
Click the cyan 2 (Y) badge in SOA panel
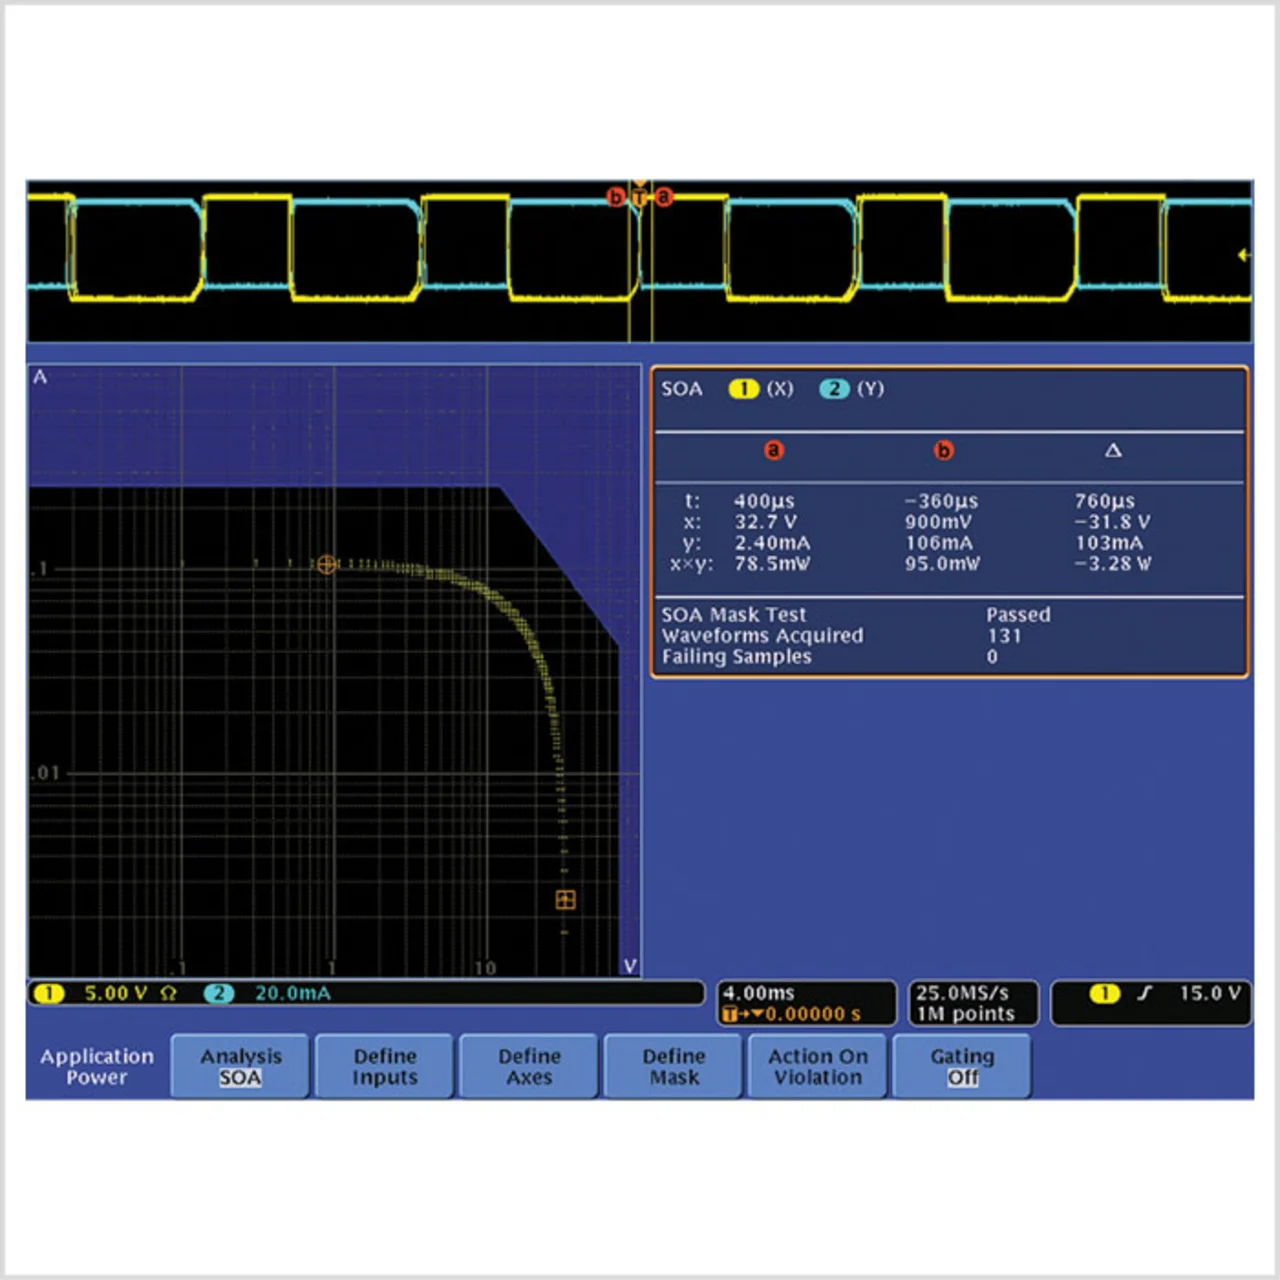pyautogui.click(x=834, y=389)
